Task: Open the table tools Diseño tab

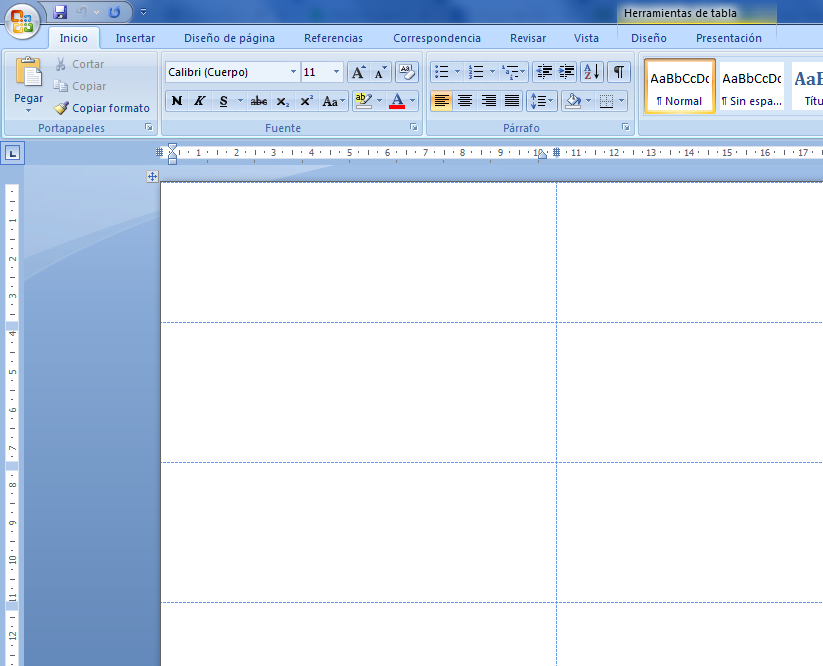Action: click(x=649, y=38)
